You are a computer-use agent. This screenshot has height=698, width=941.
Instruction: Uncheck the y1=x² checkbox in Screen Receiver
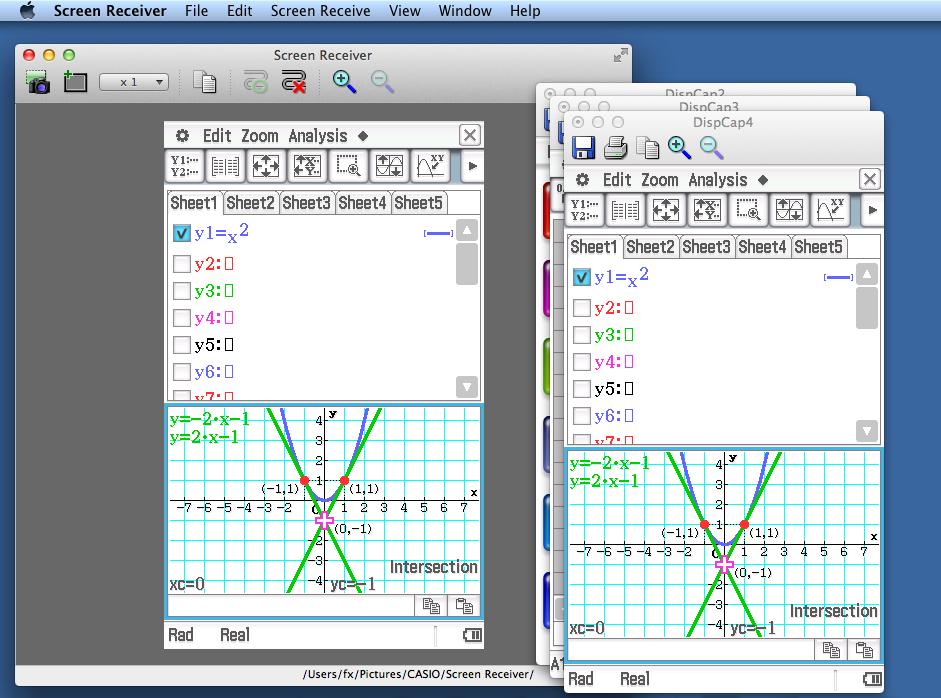tap(181, 233)
